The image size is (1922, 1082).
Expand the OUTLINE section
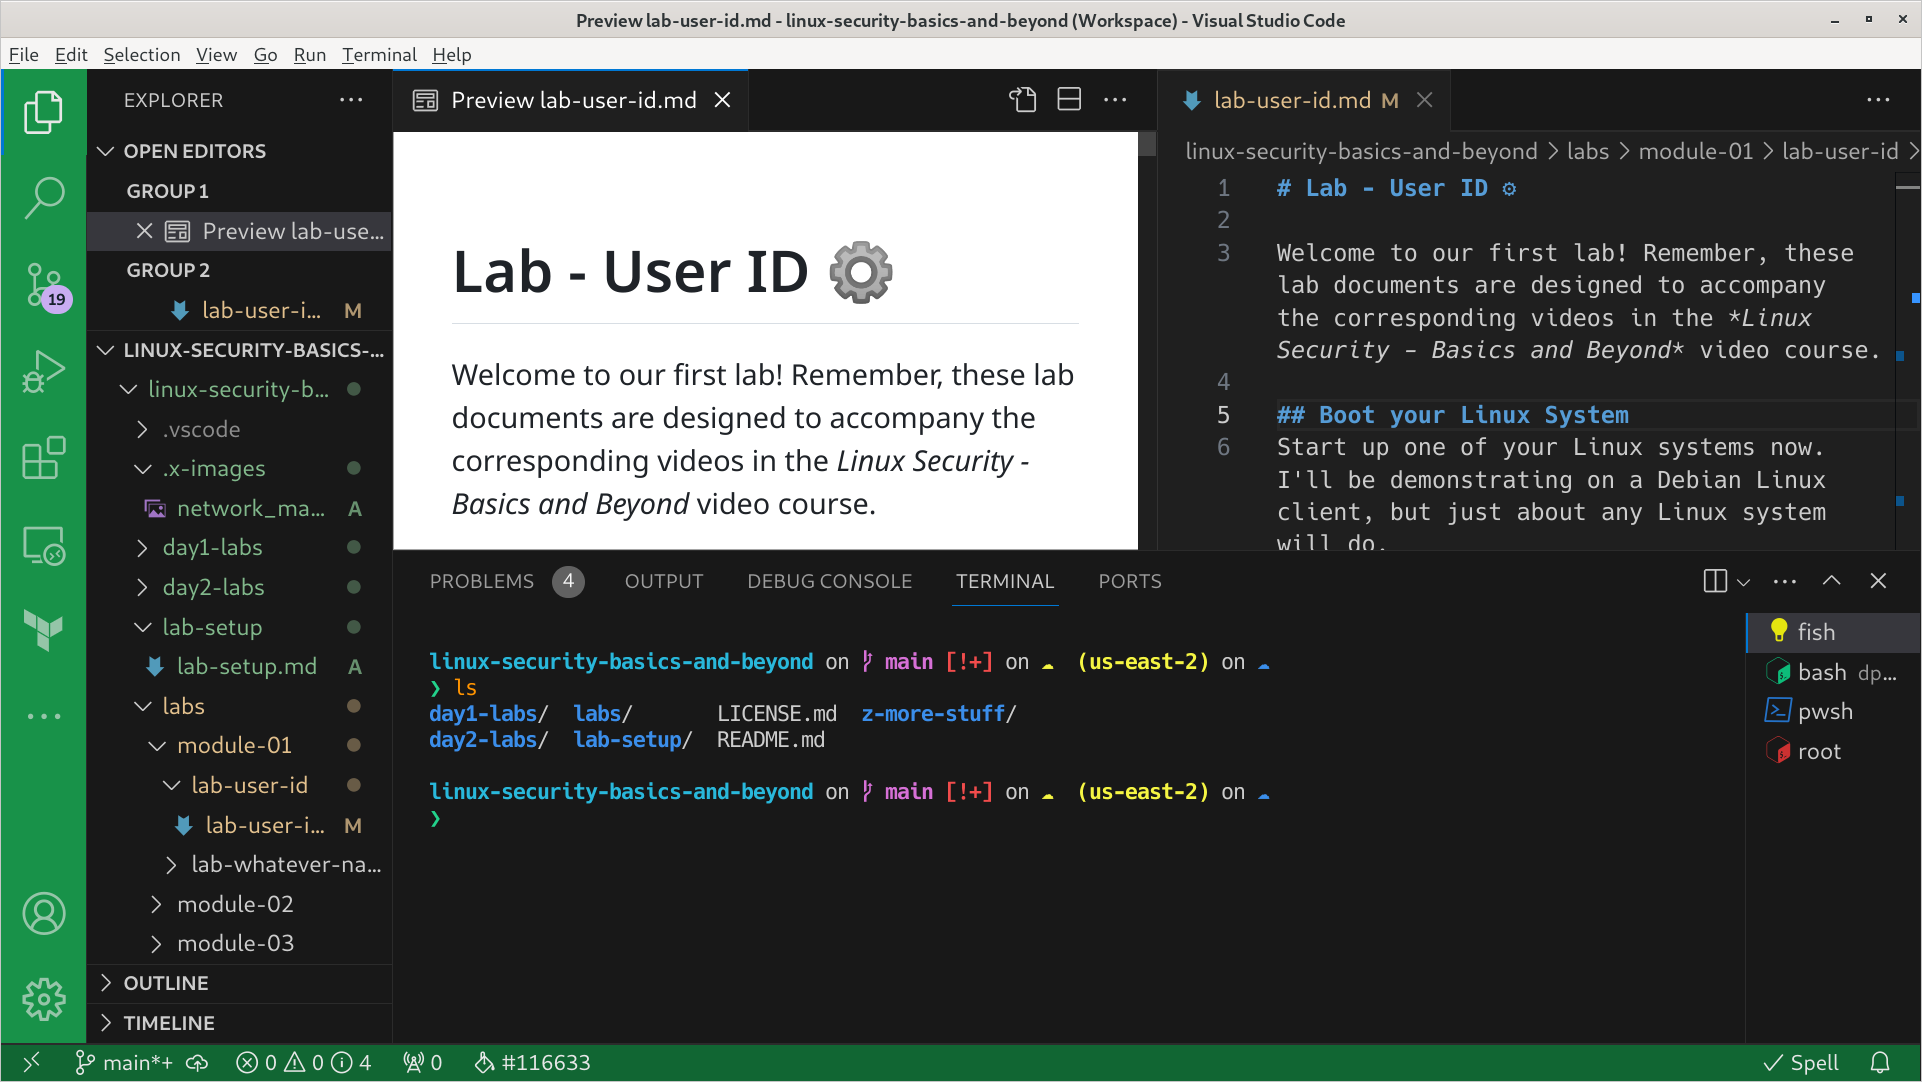(166, 983)
